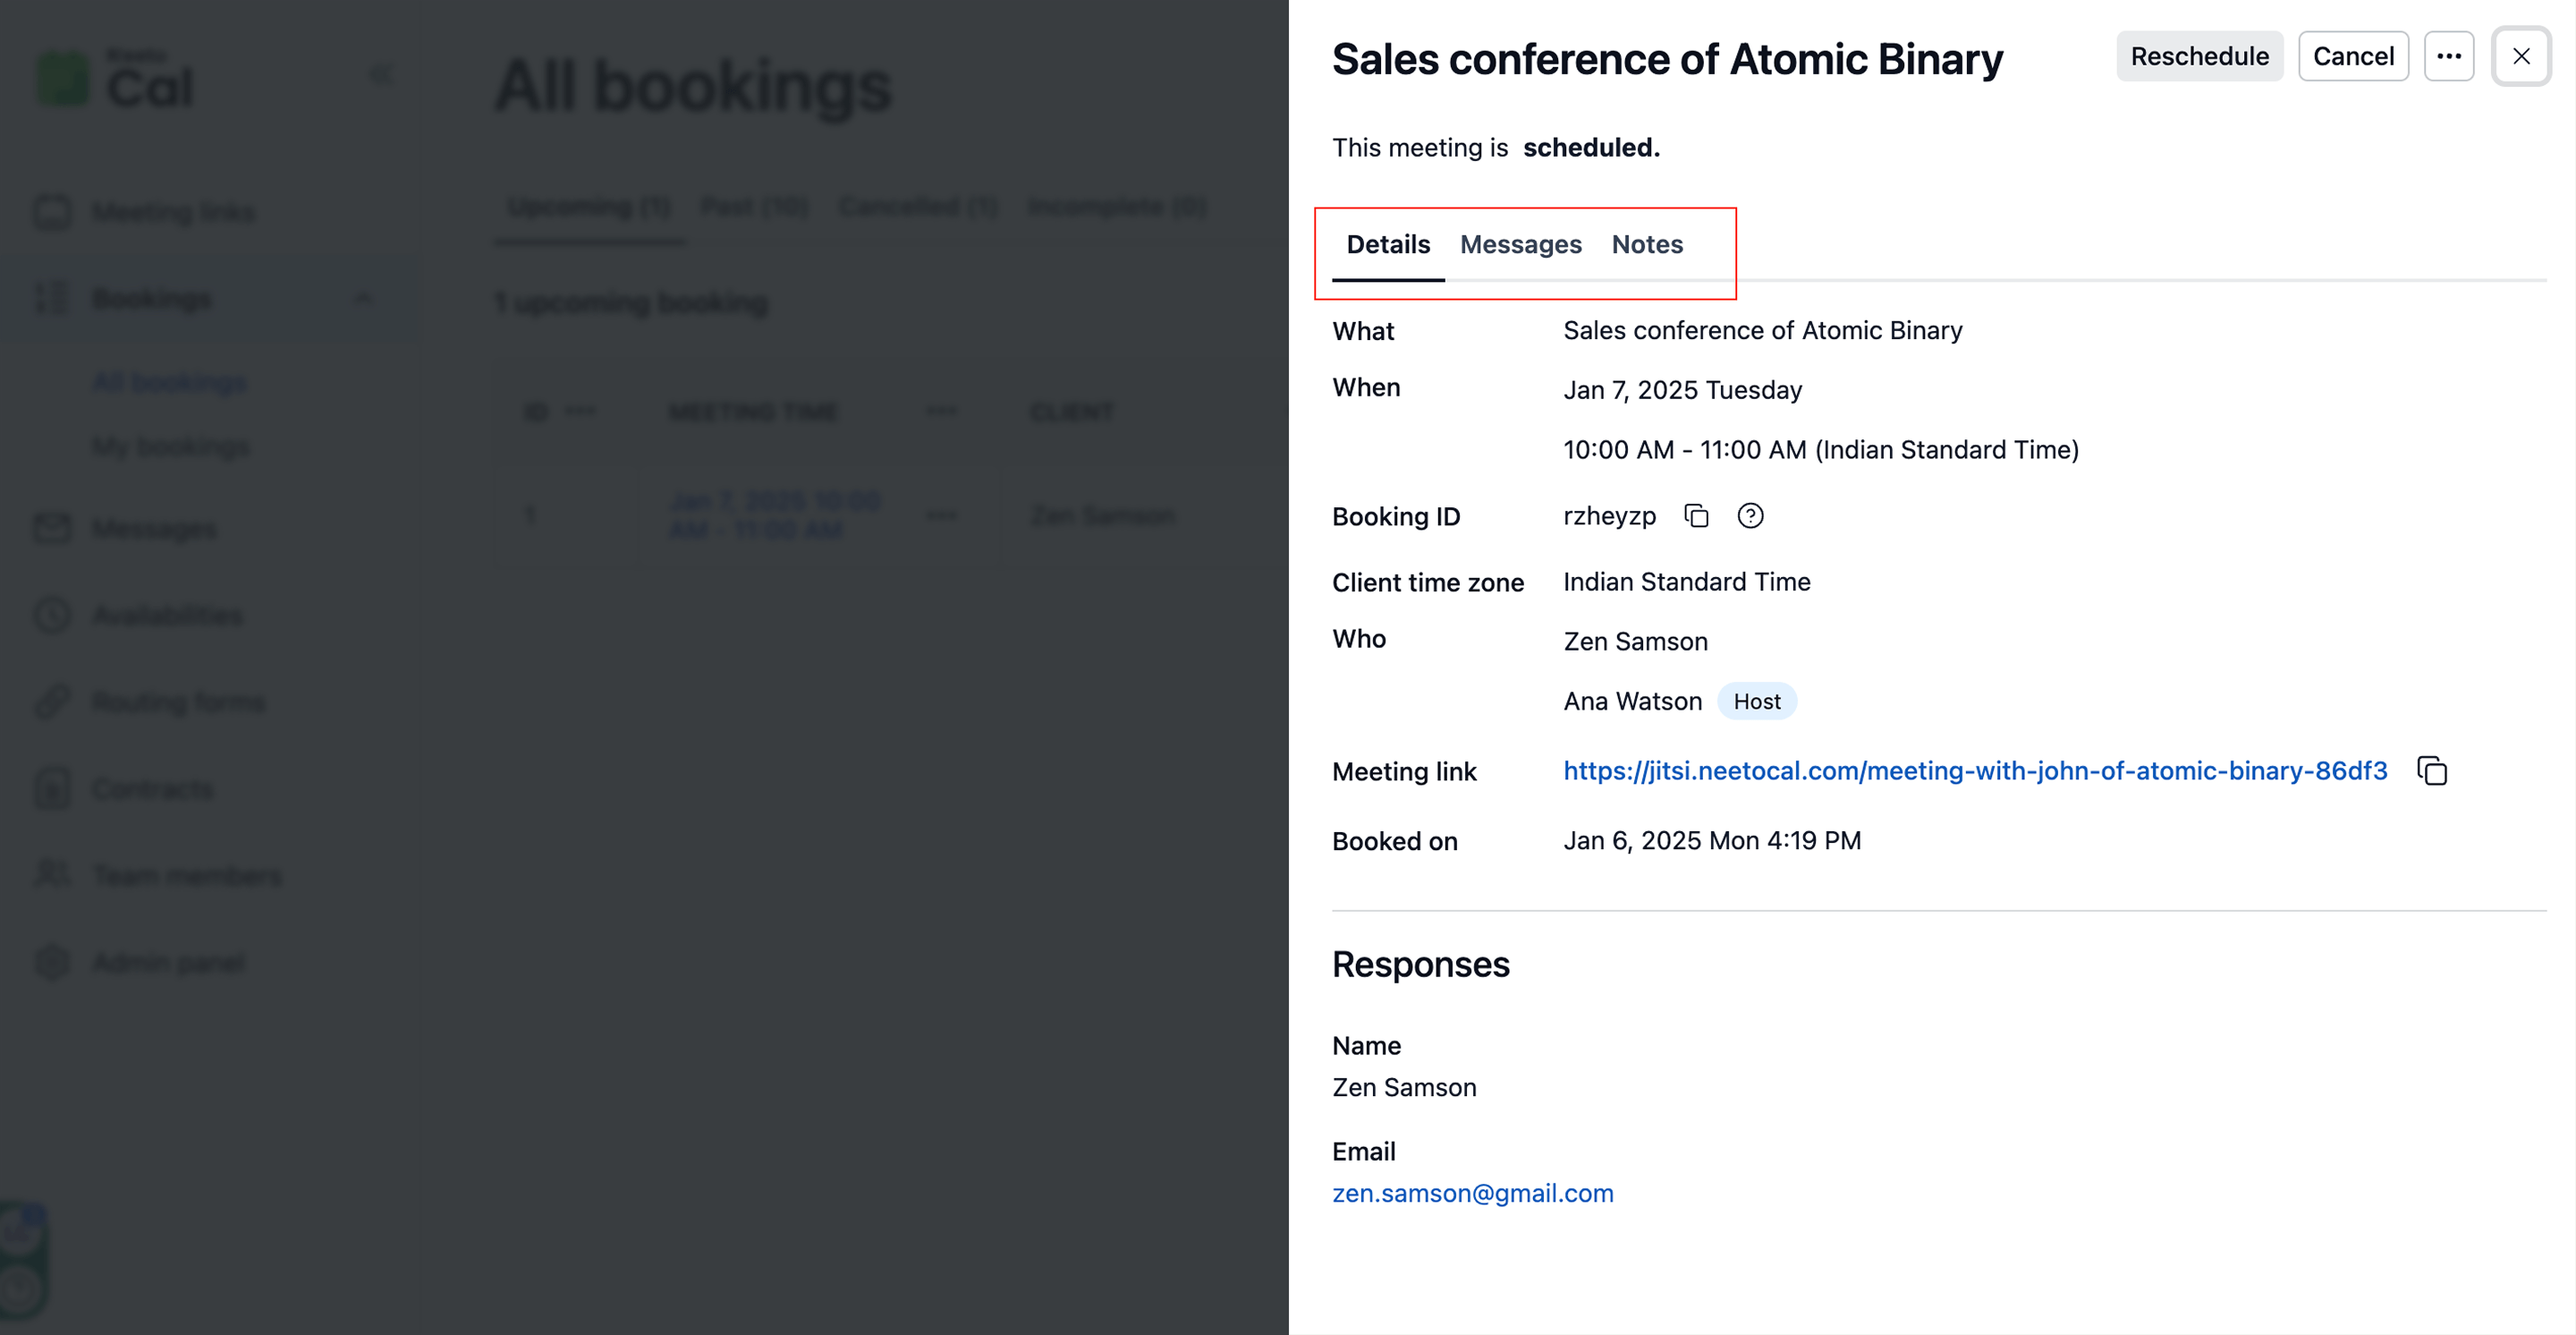Click the Meeting links sidebar icon
This screenshot has width=2576, height=1335.
52,212
